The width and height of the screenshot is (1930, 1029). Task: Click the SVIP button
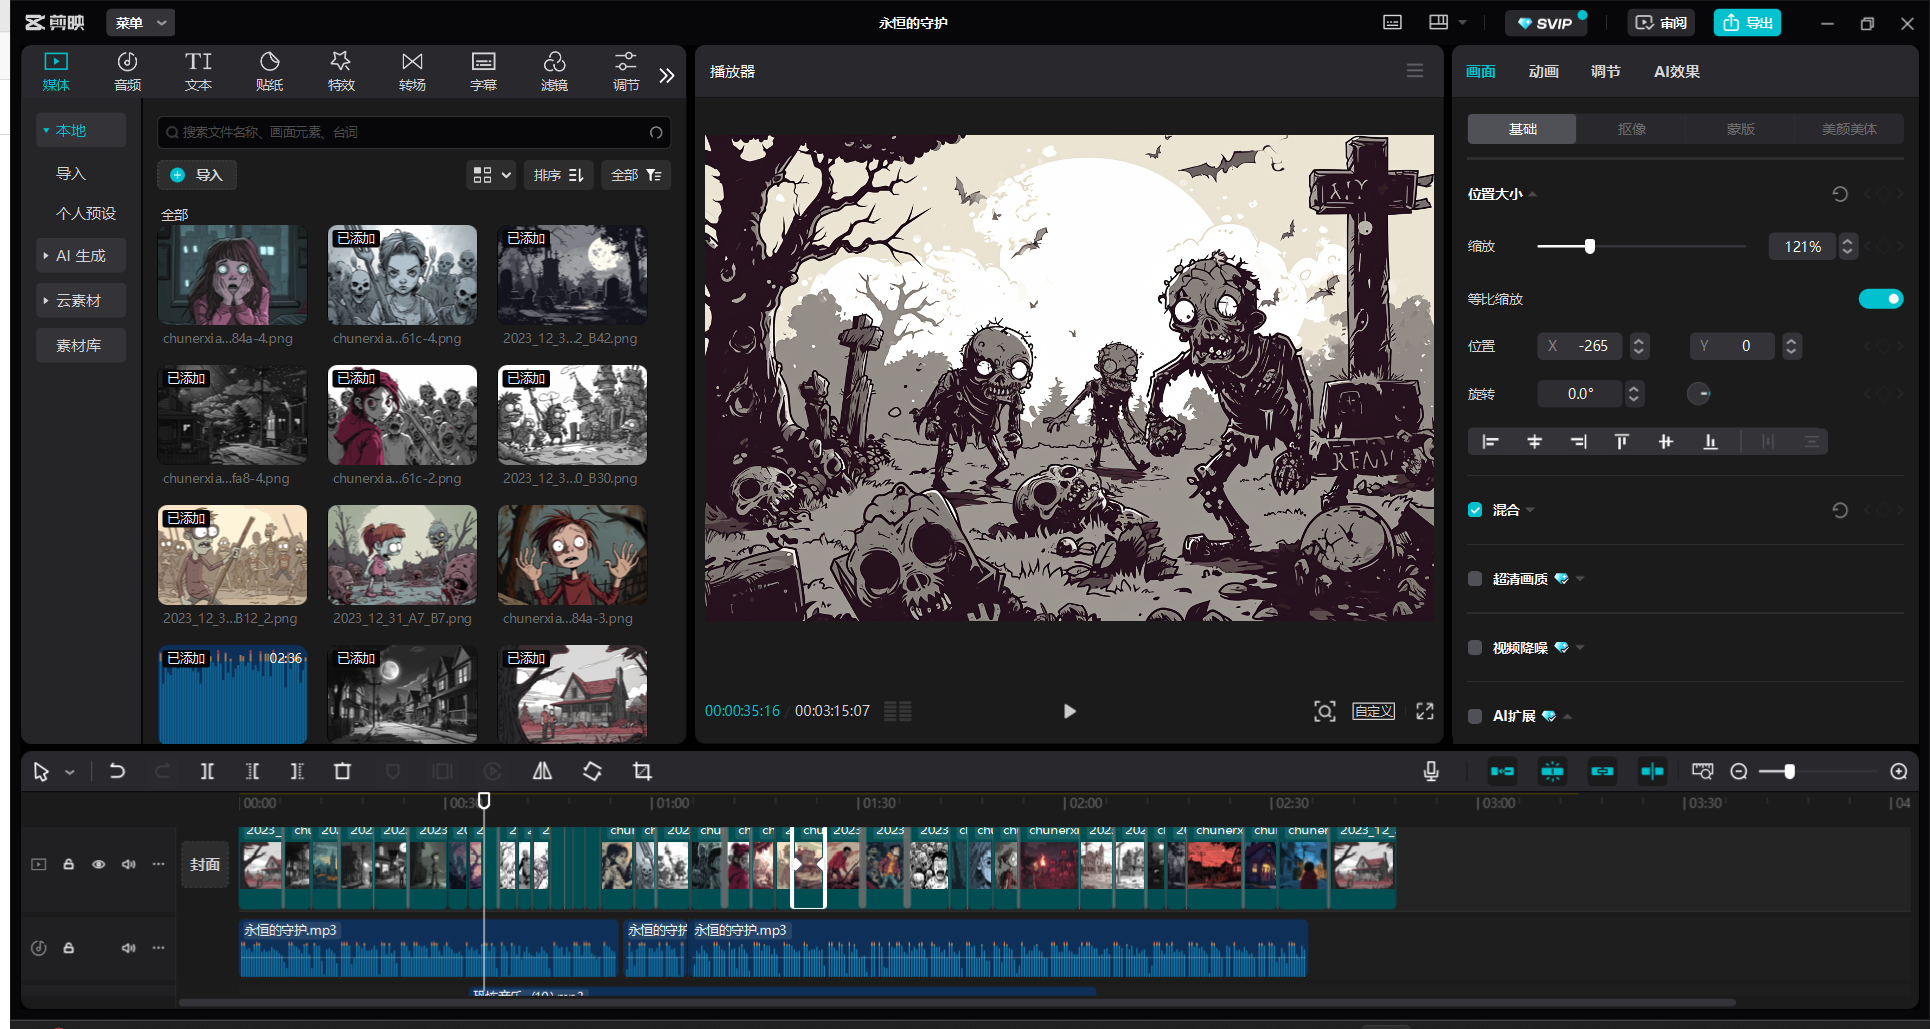pos(1546,22)
